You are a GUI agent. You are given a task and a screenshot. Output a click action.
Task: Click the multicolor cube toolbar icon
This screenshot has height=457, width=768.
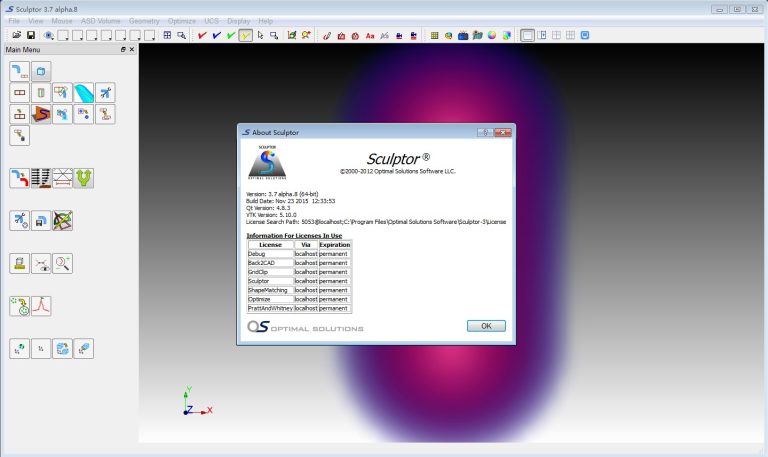pos(506,35)
